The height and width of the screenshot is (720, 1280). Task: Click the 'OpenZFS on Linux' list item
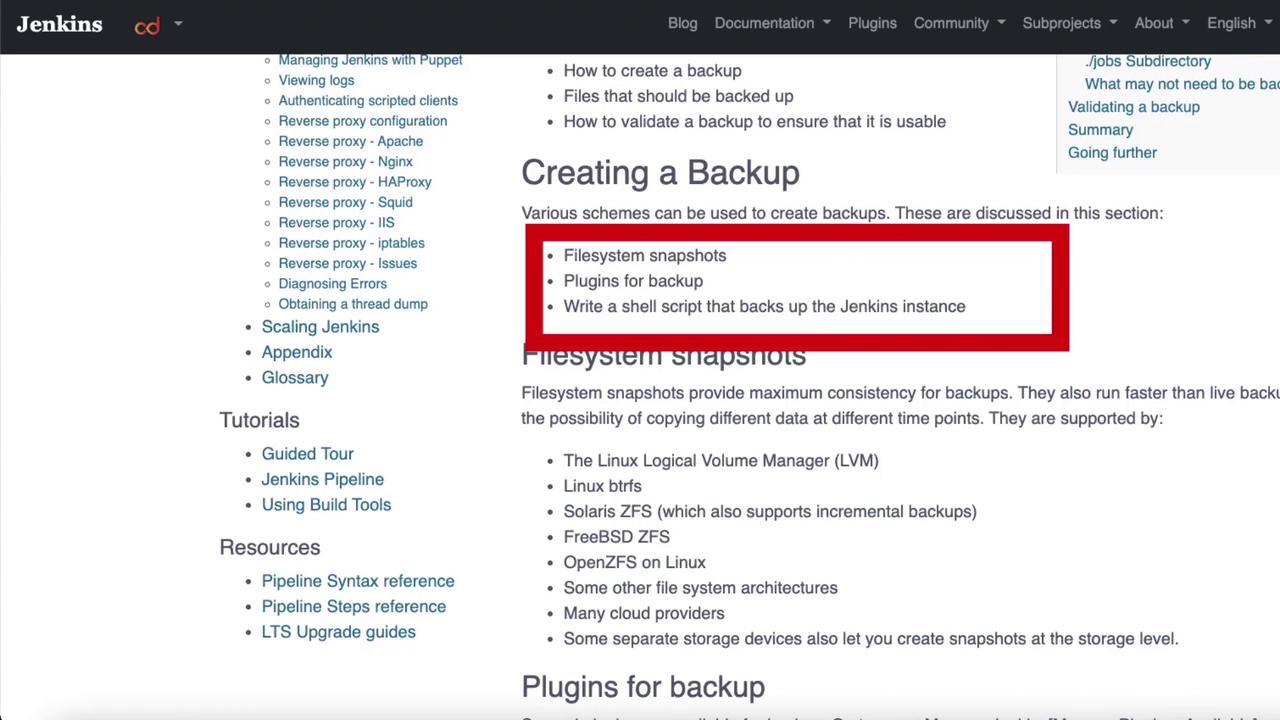tap(634, 562)
